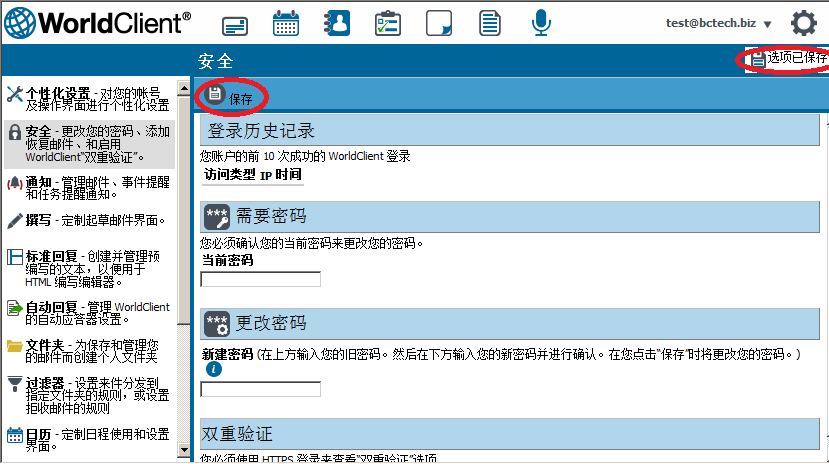Open 撰写 compose settings
The image size is (829, 464).
(x=88, y=220)
